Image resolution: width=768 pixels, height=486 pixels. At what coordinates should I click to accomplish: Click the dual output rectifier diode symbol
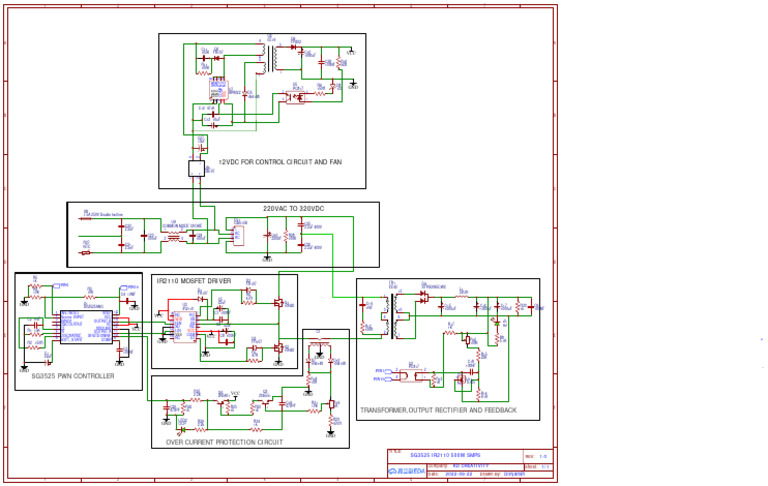click(424, 297)
